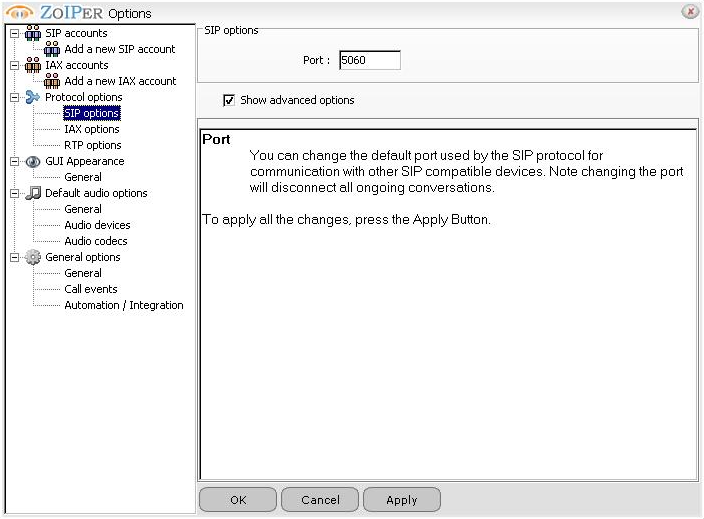The image size is (704, 519).
Task: Close the Zoiper Options window
Action: click(689, 12)
